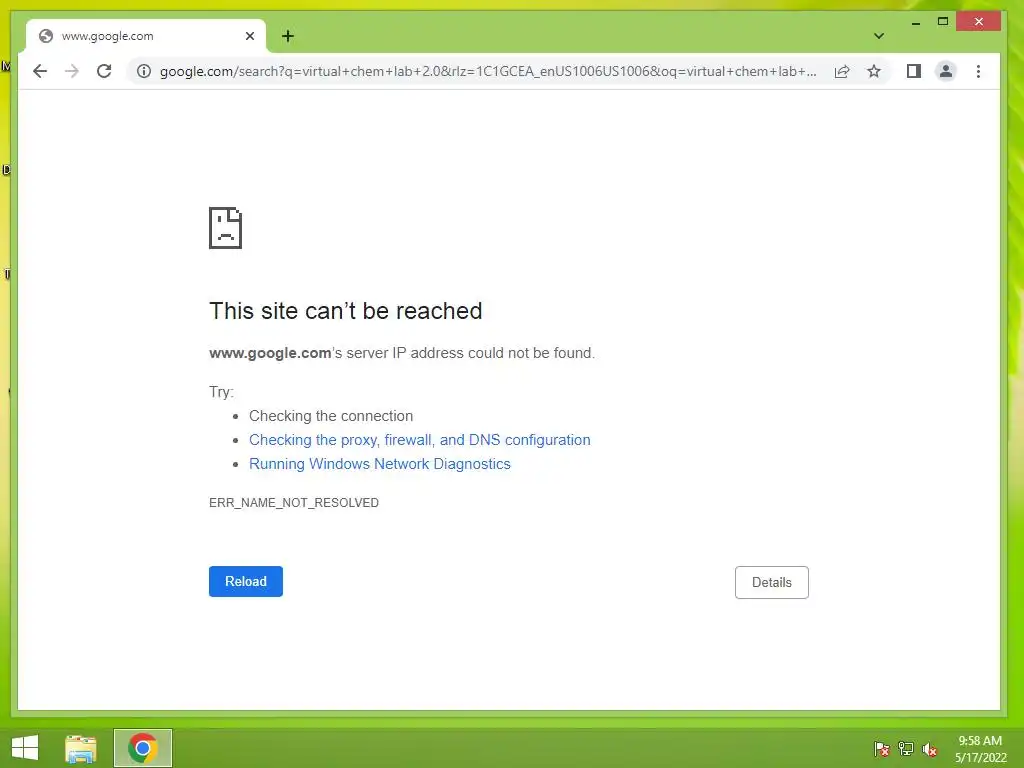Bookmark this tab with star icon
Image resolution: width=1024 pixels, height=768 pixels.
pyautogui.click(x=874, y=71)
